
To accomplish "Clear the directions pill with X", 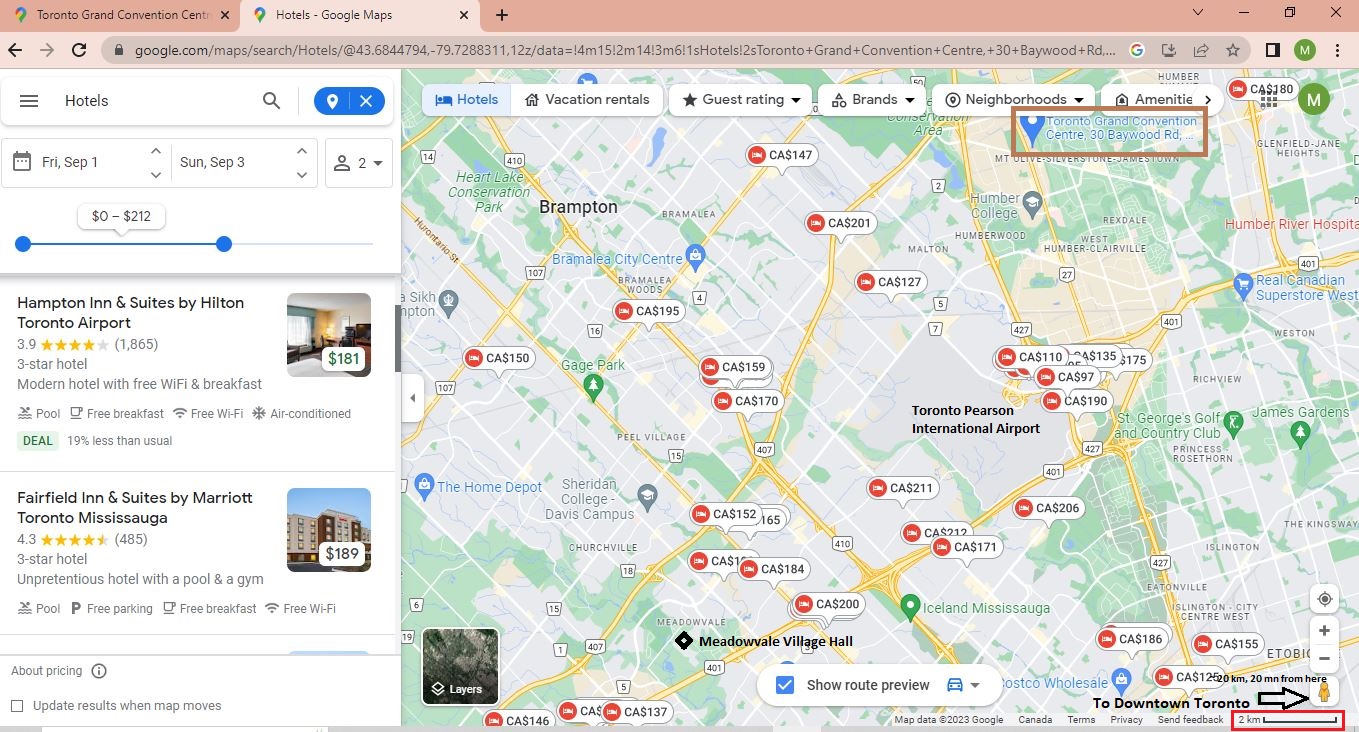I will click(x=366, y=101).
